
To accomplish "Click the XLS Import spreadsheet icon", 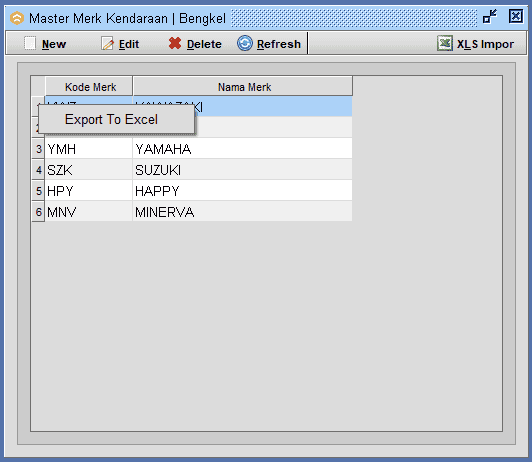I will (445, 43).
